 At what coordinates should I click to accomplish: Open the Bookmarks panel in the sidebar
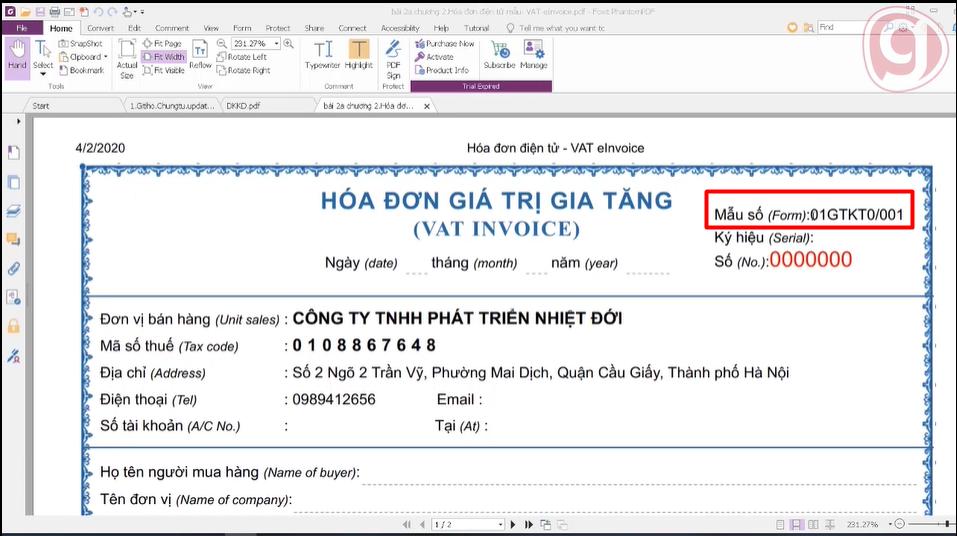pyautogui.click(x=13, y=153)
